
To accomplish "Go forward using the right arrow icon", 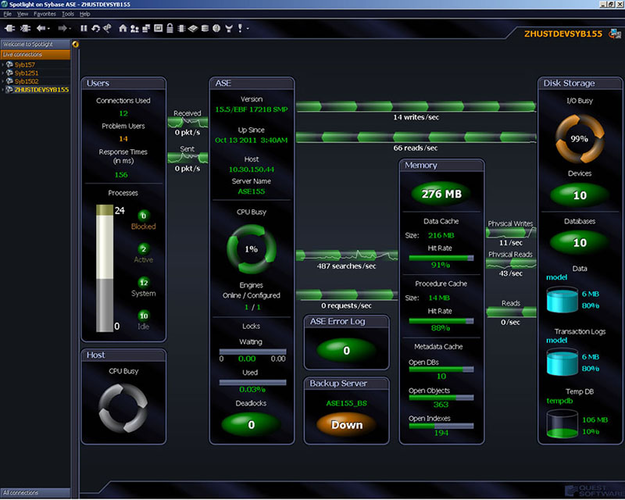I will (x=62, y=28).
